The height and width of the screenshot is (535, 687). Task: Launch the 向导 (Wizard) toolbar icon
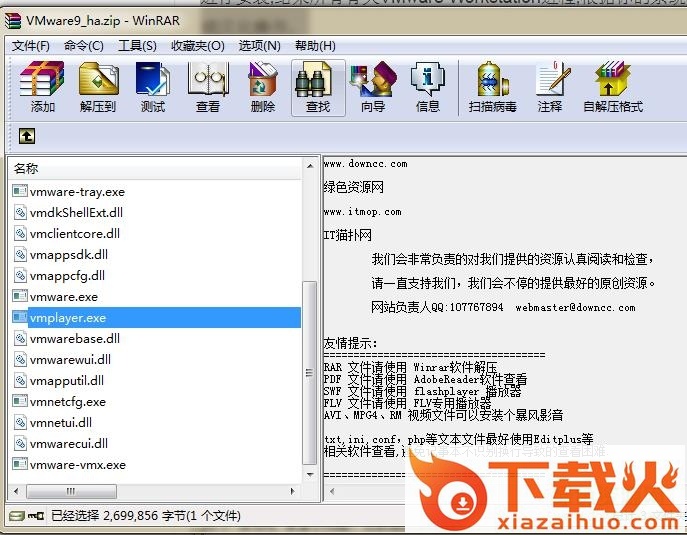click(x=373, y=87)
